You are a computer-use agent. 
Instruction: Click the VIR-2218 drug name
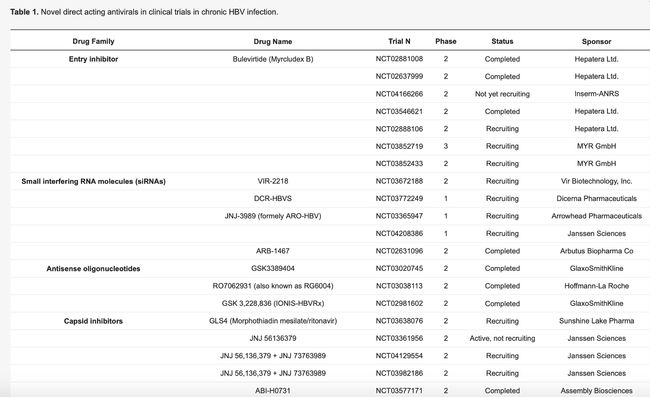pos(273,181)
